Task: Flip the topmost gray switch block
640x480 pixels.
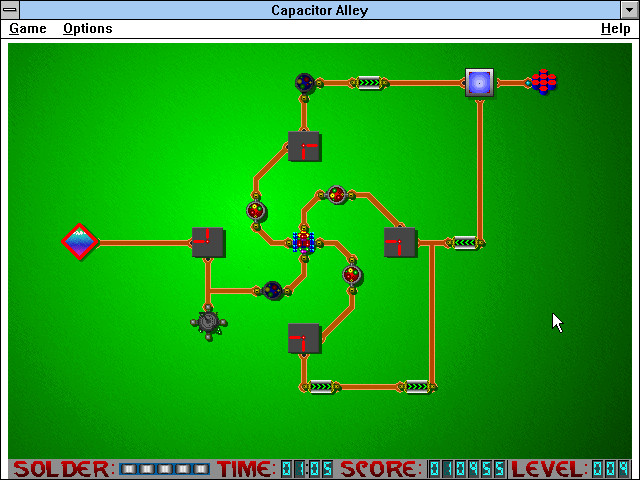Action: point(304,146)
